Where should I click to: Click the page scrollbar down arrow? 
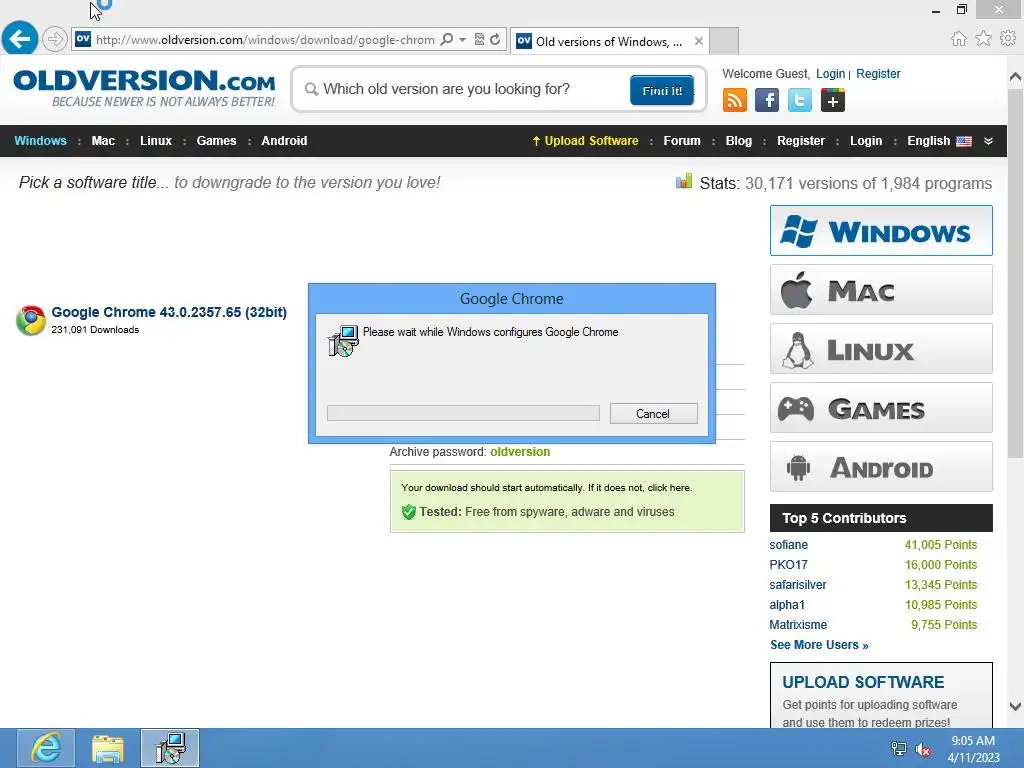pyautogui.click(x=1015, y=707)
